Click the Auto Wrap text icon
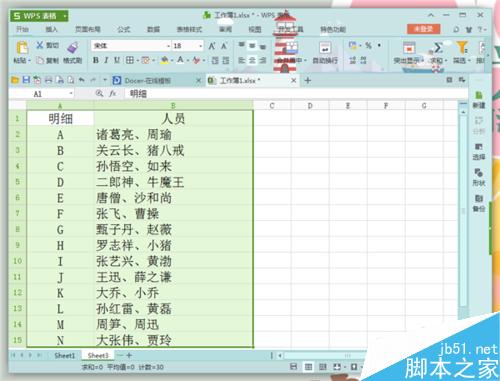 coord(325,48)
